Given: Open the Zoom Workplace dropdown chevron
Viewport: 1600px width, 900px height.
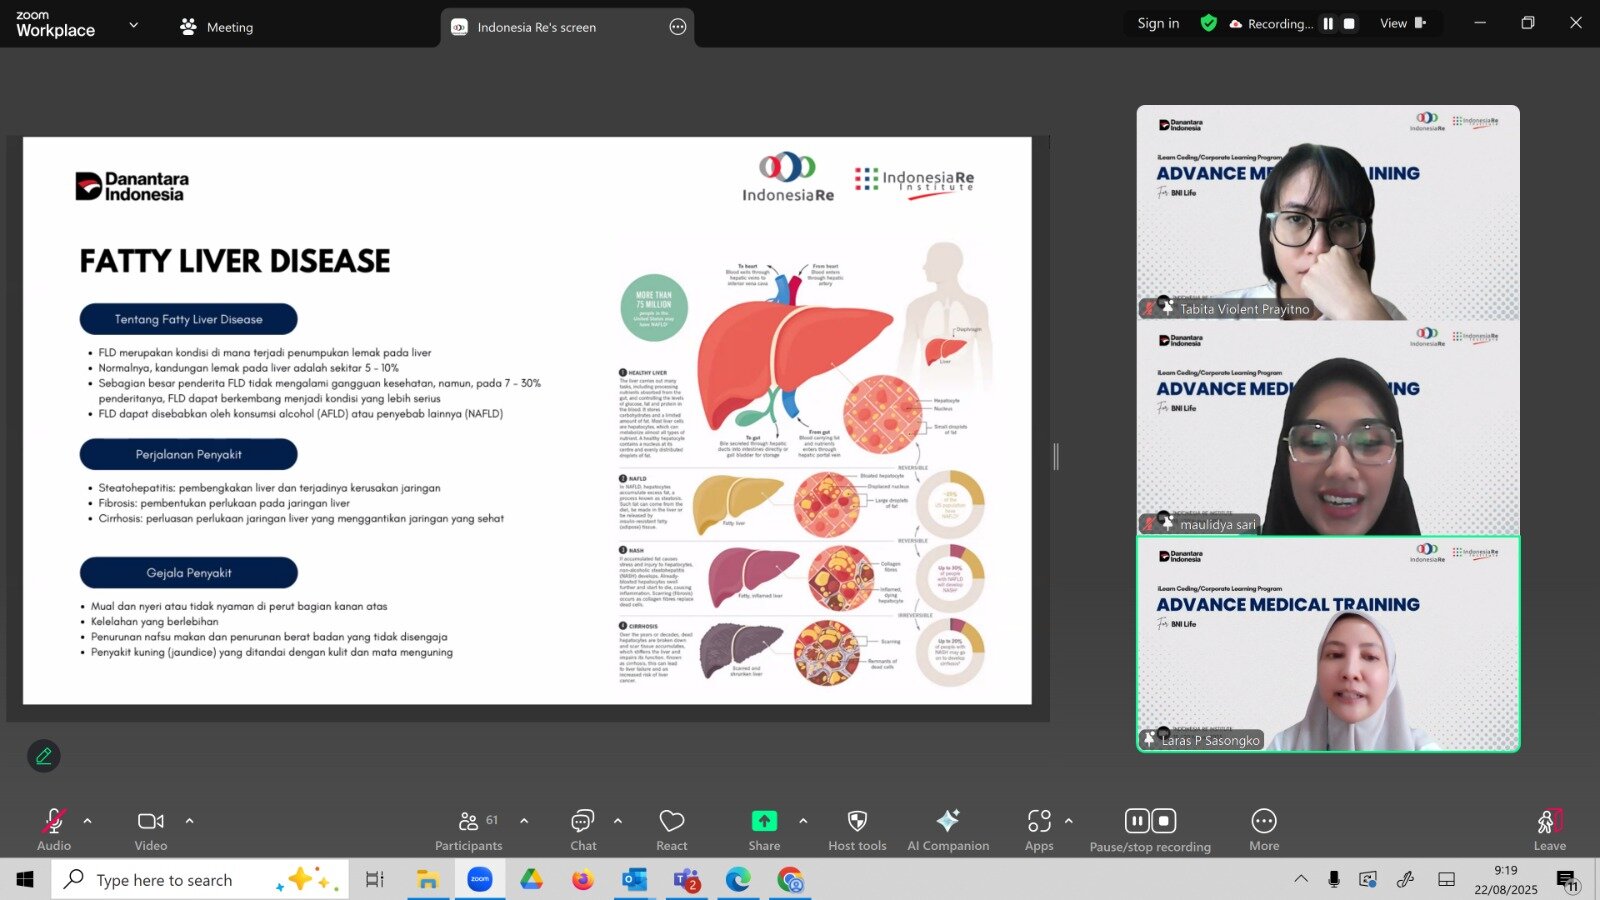Looking at the screenshot, I should pos(134,25).
